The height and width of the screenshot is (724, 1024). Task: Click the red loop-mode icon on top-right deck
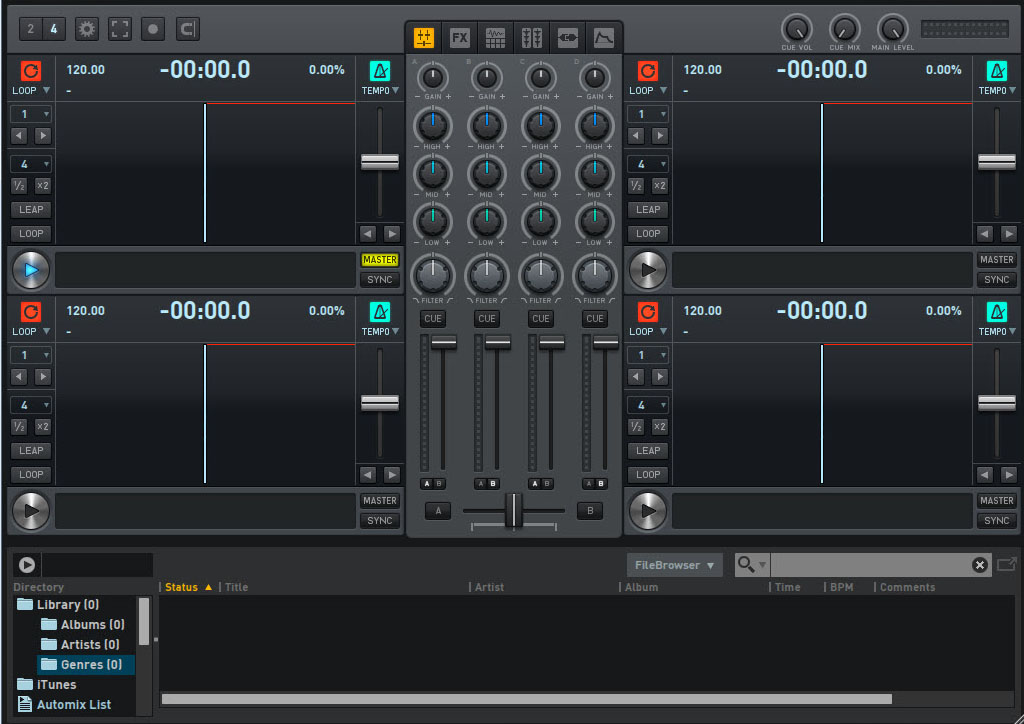click(x=648, y=71)
